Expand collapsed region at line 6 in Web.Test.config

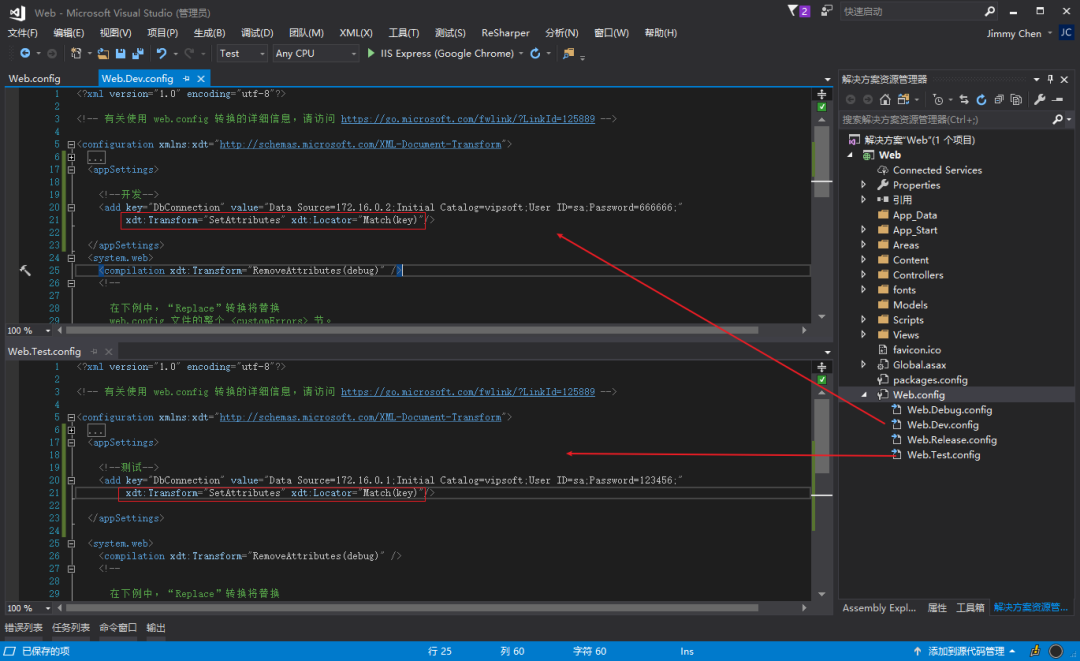pyautogui.click(x=71, y=430)
